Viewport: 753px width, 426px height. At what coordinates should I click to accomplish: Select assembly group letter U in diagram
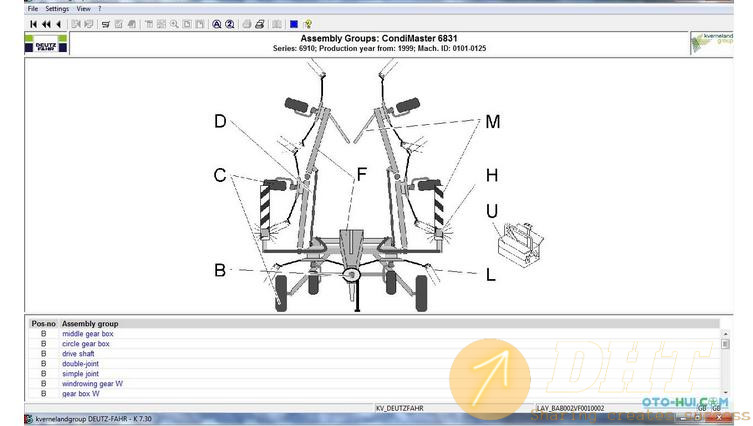pos(492,211)
